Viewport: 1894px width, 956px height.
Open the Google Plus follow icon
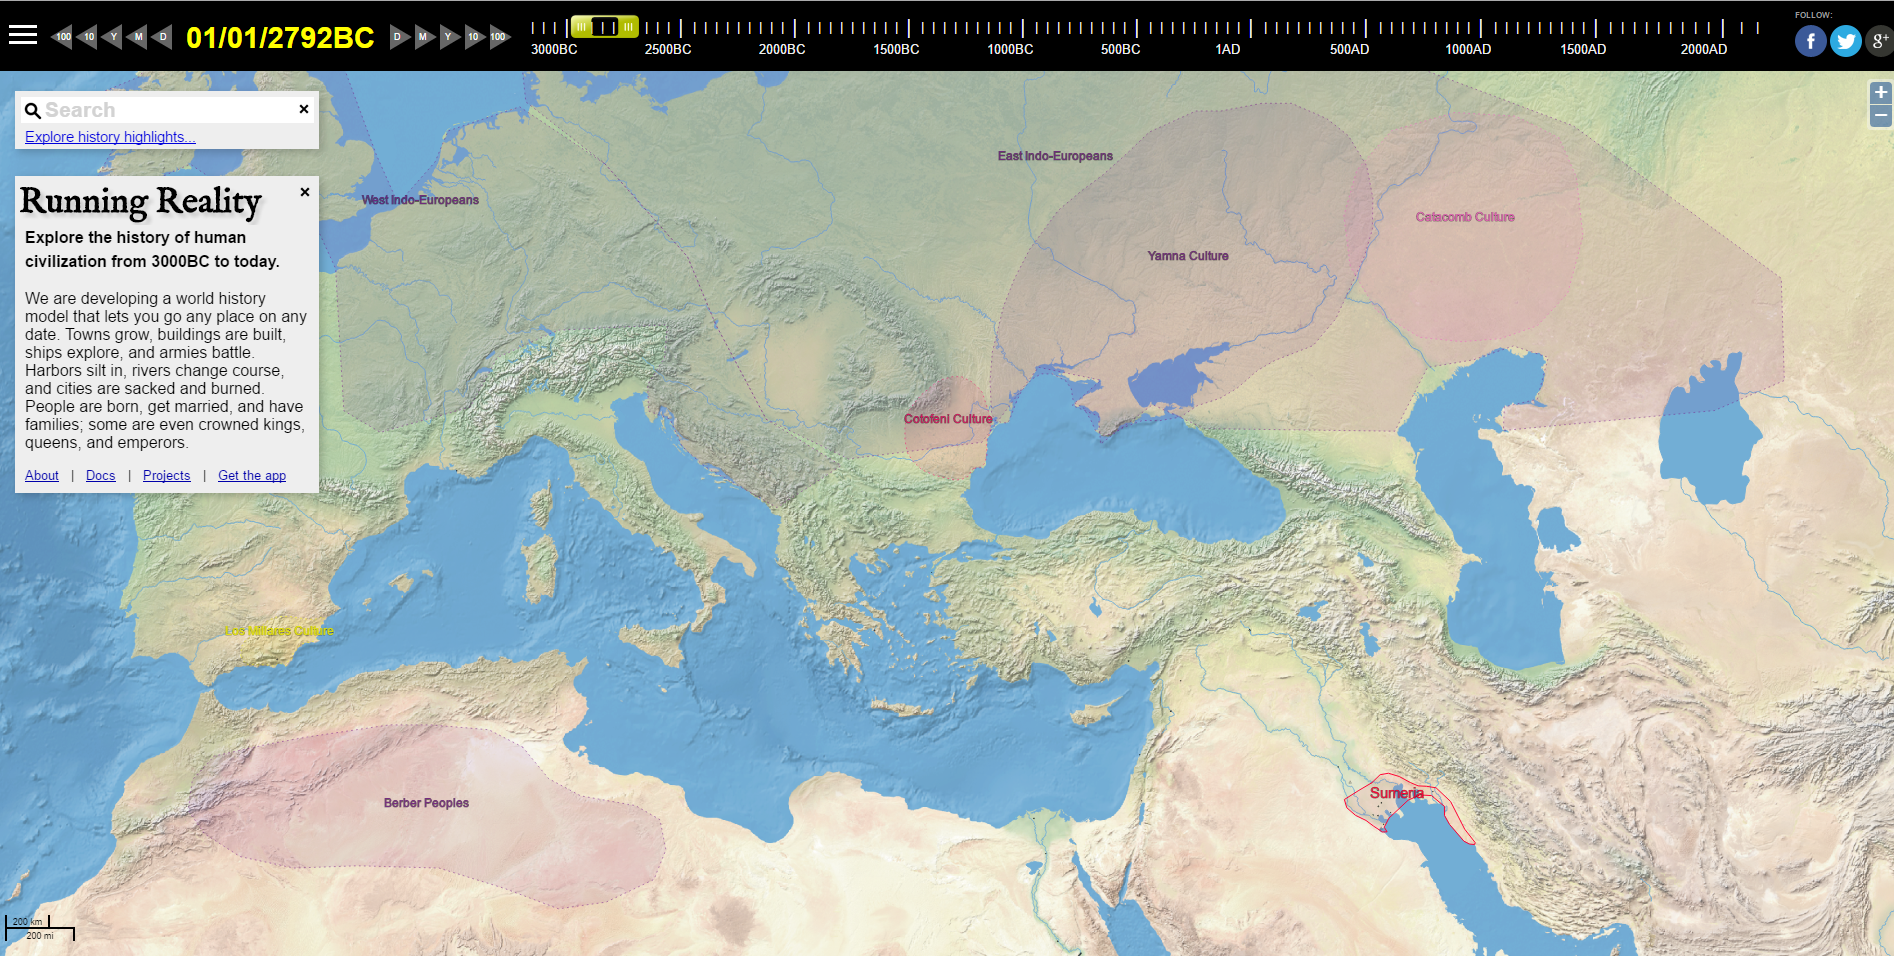point(1879,41)
